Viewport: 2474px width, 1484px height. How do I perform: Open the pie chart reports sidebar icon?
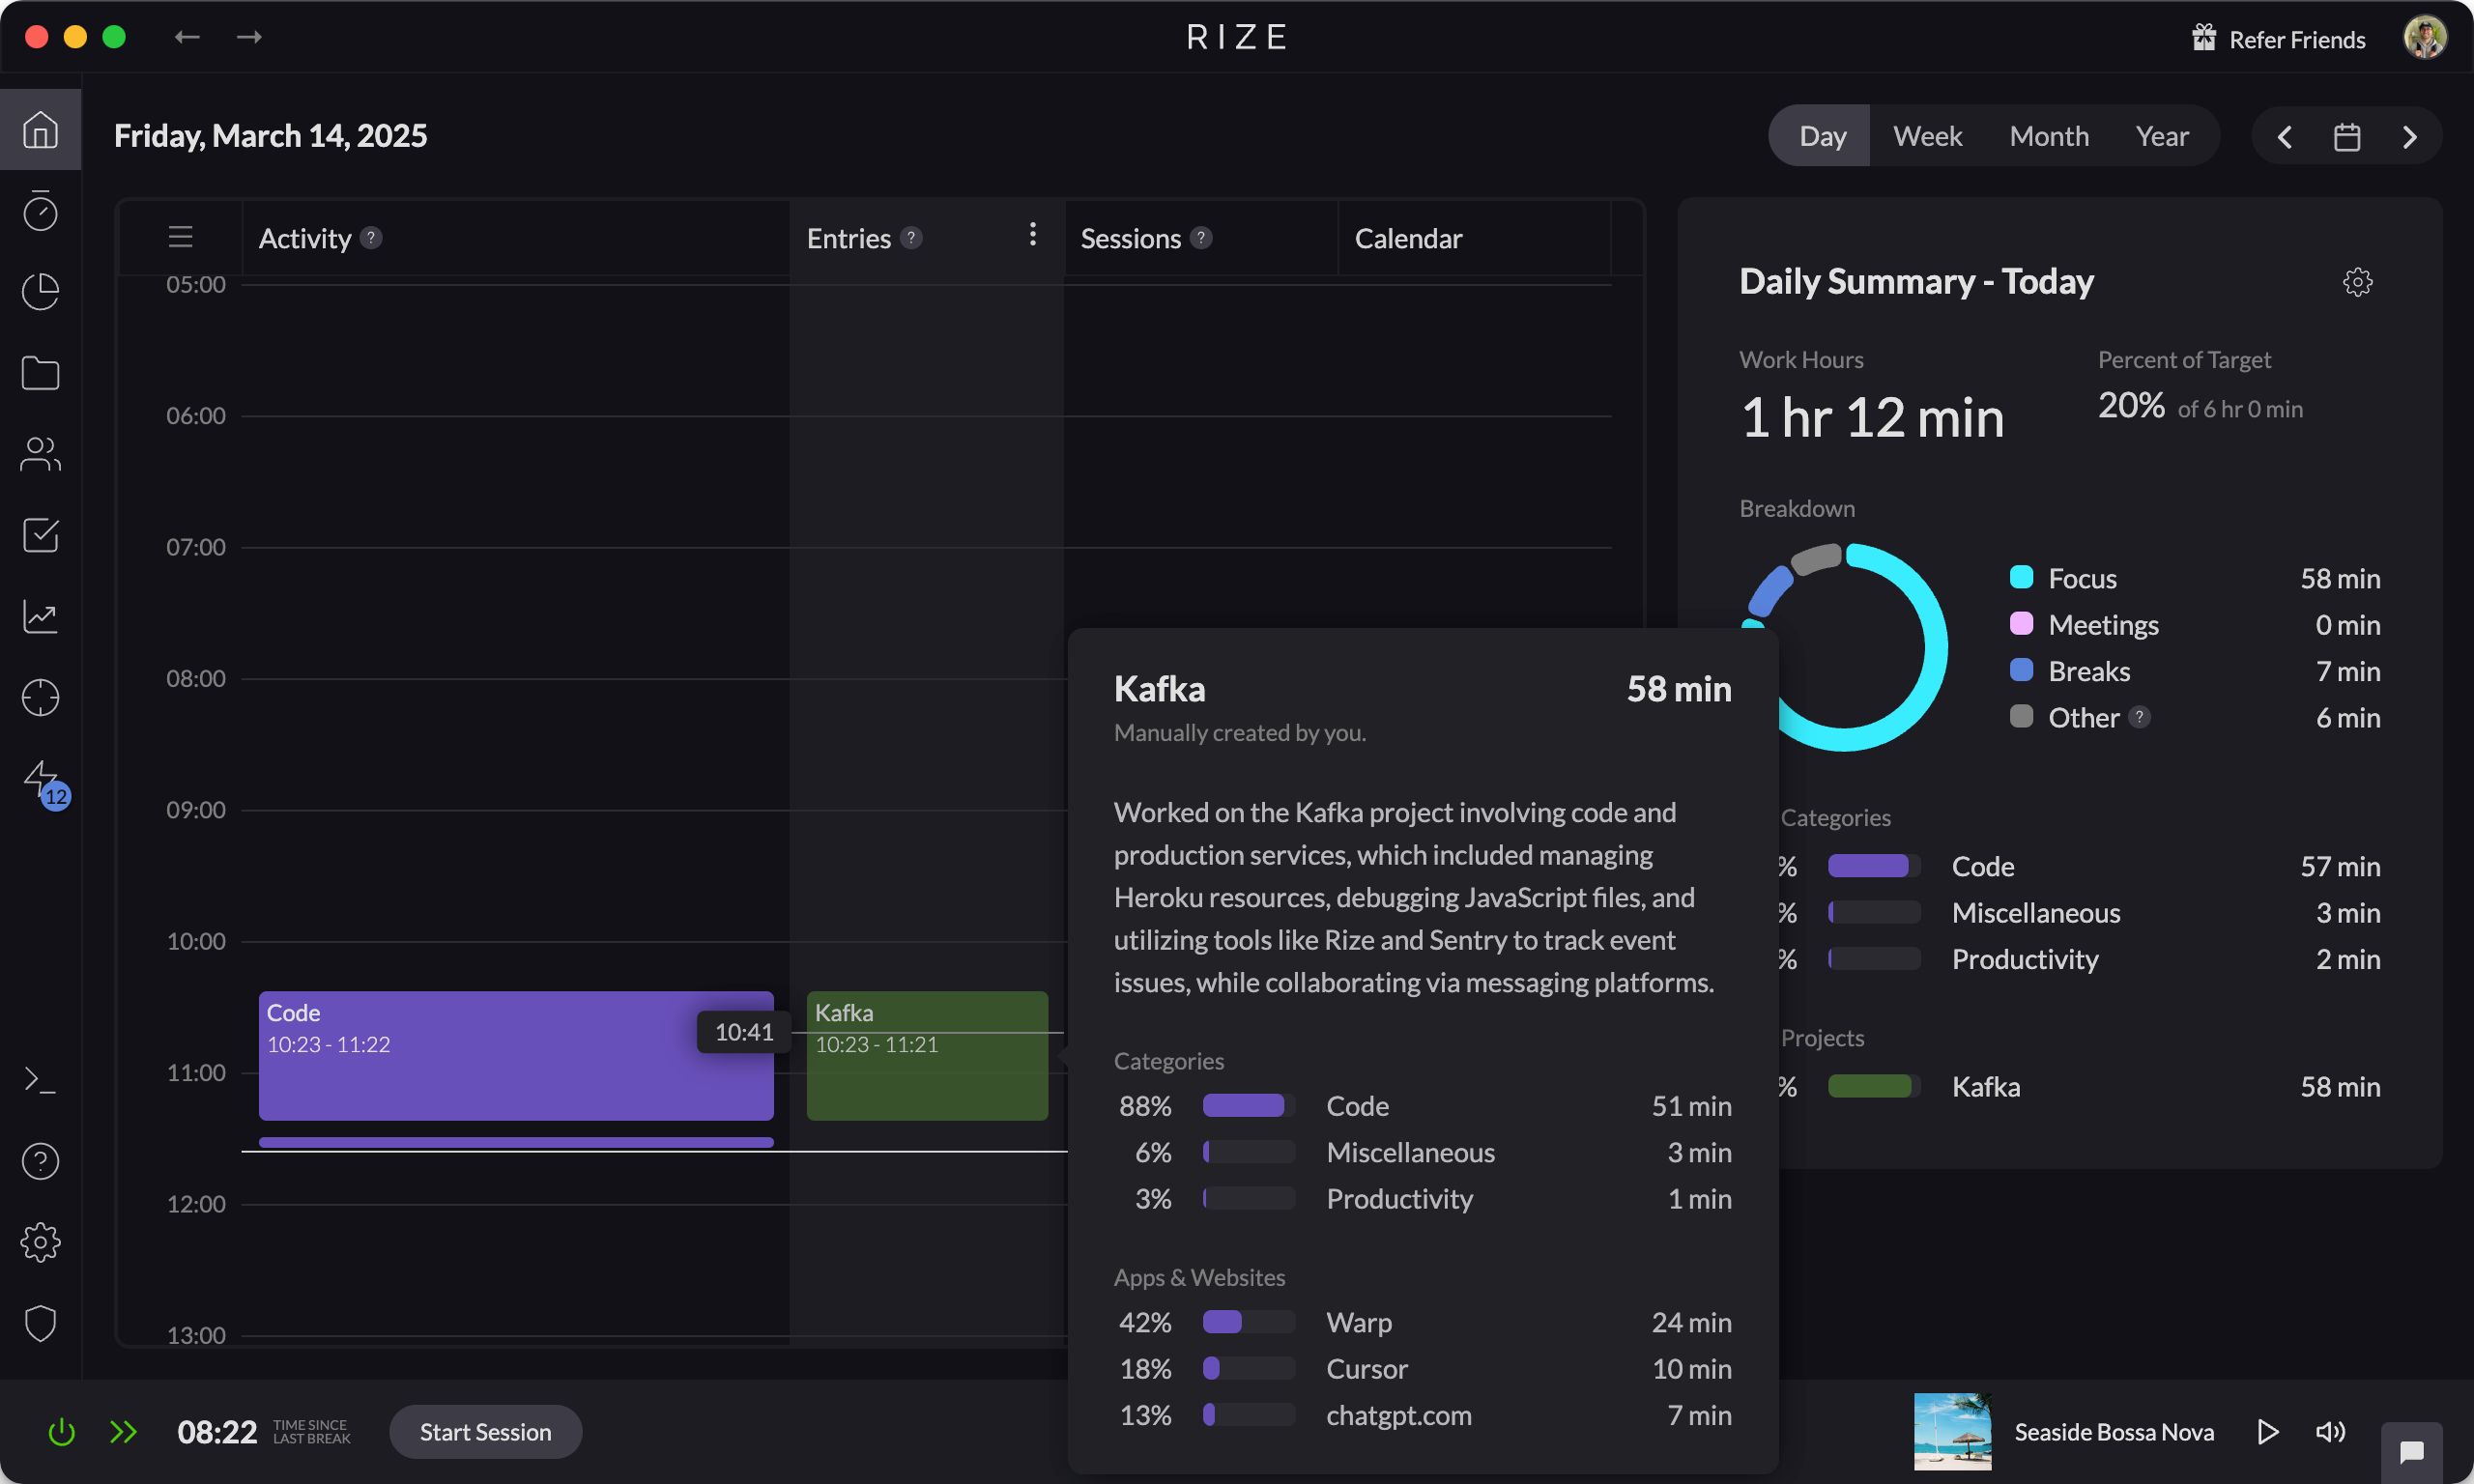pos(40,292)
